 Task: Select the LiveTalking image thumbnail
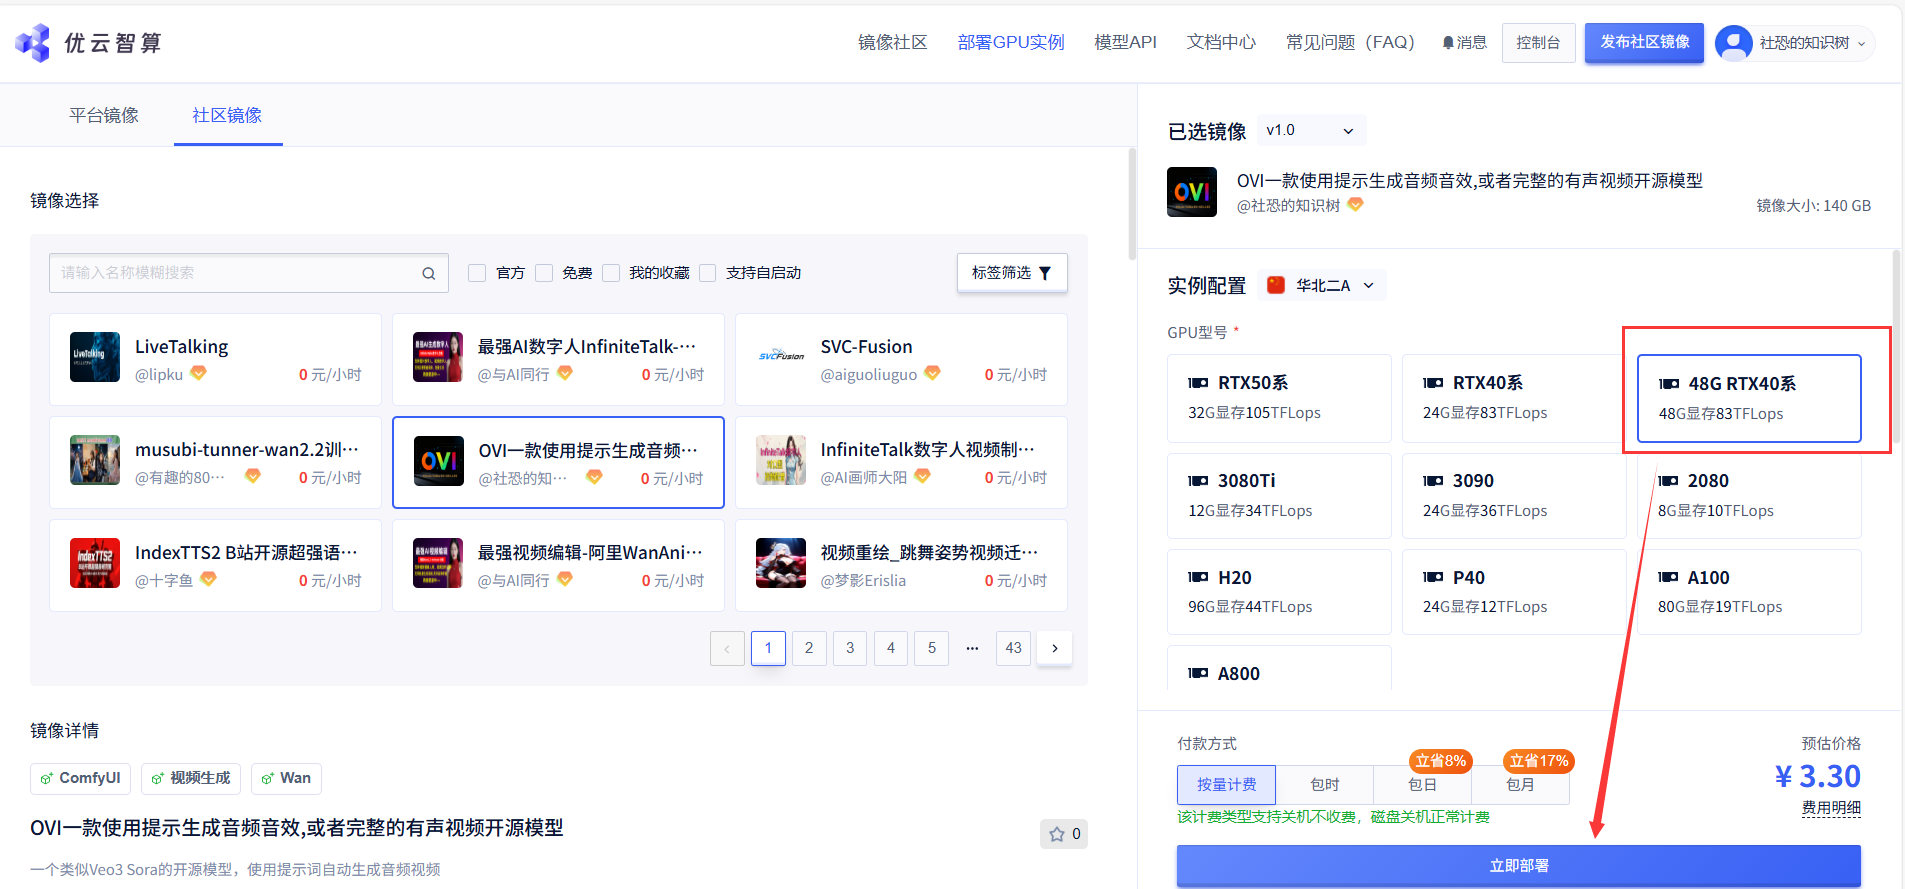95,357
